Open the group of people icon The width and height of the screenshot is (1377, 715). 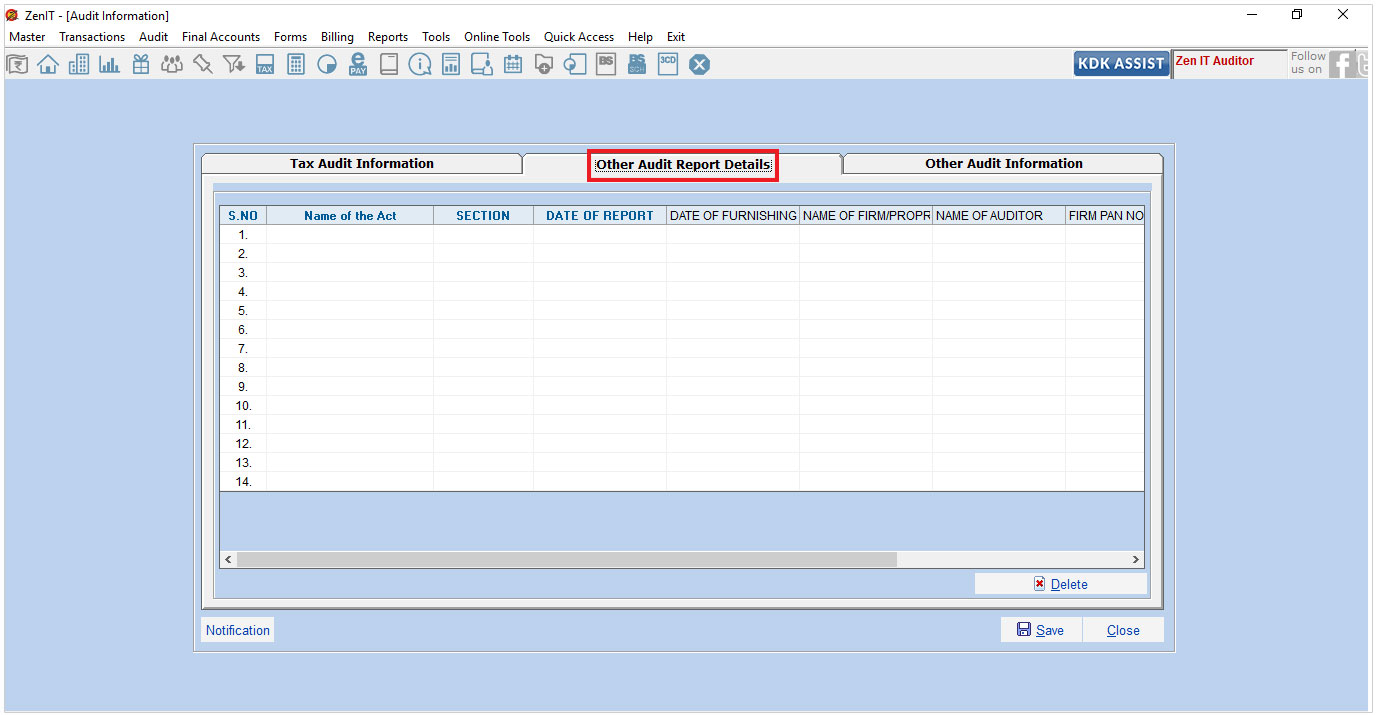(172, 65)
